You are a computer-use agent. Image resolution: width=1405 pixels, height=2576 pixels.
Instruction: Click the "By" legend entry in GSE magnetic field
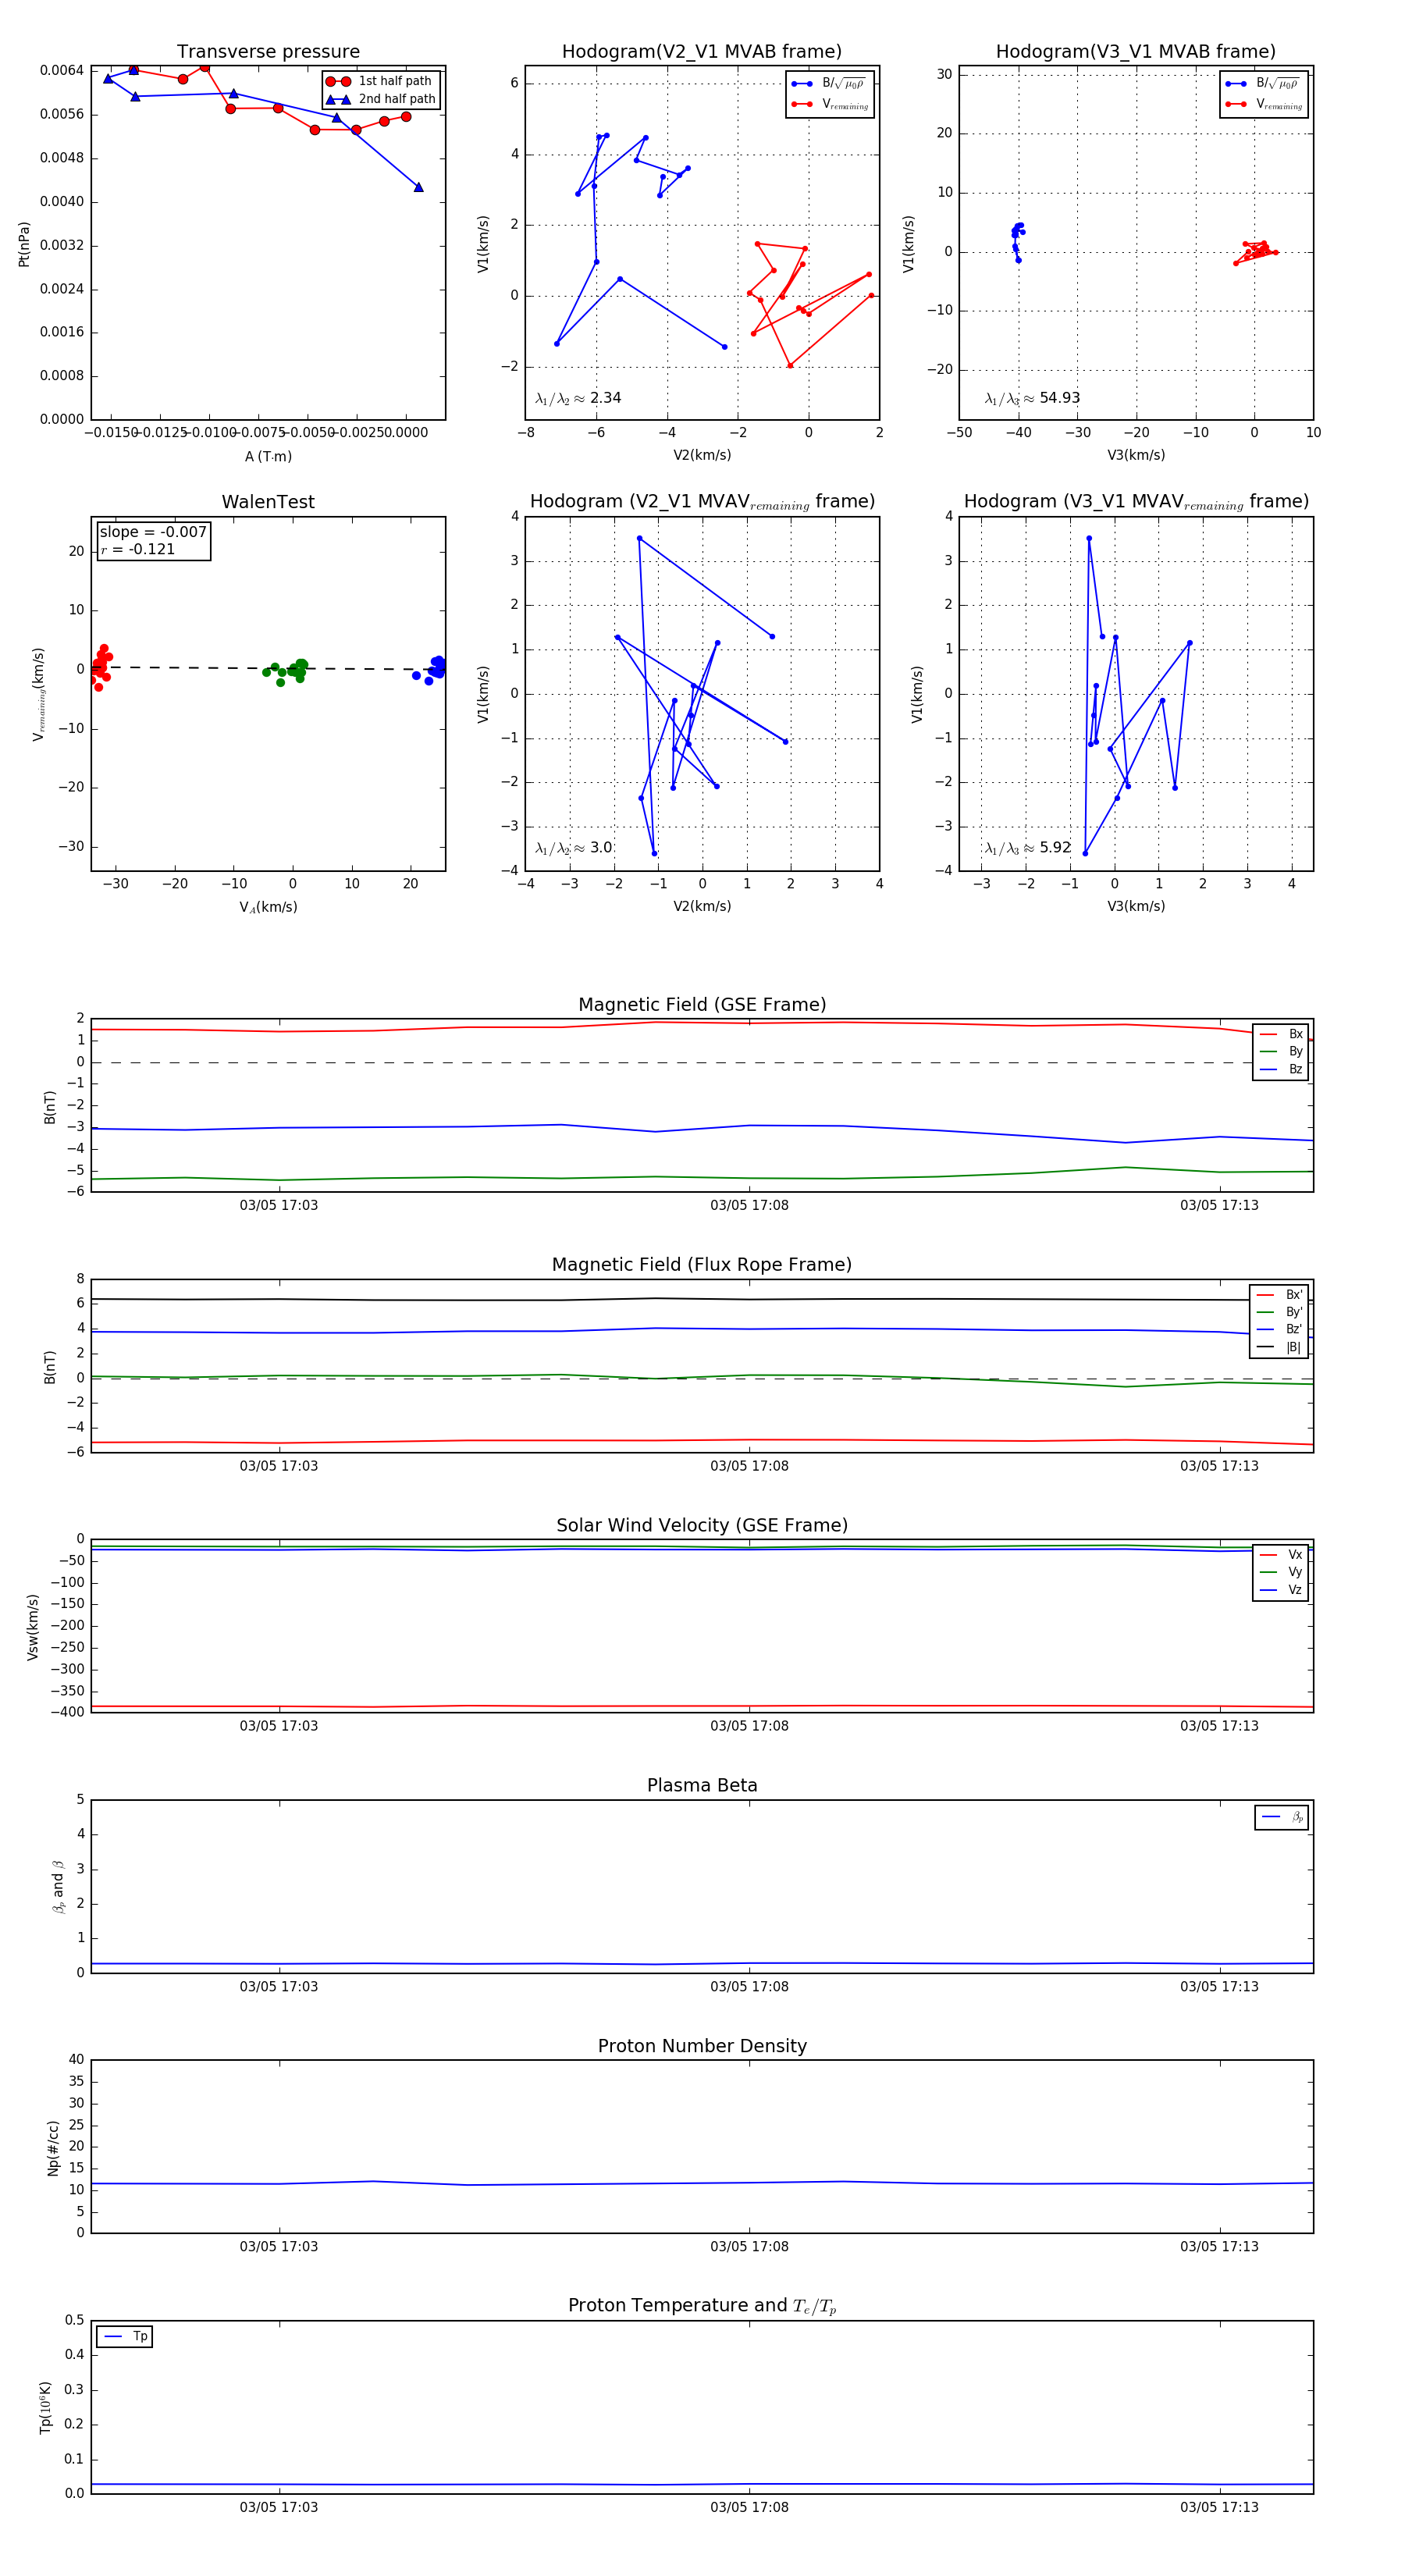[x=1282, y=1051]
